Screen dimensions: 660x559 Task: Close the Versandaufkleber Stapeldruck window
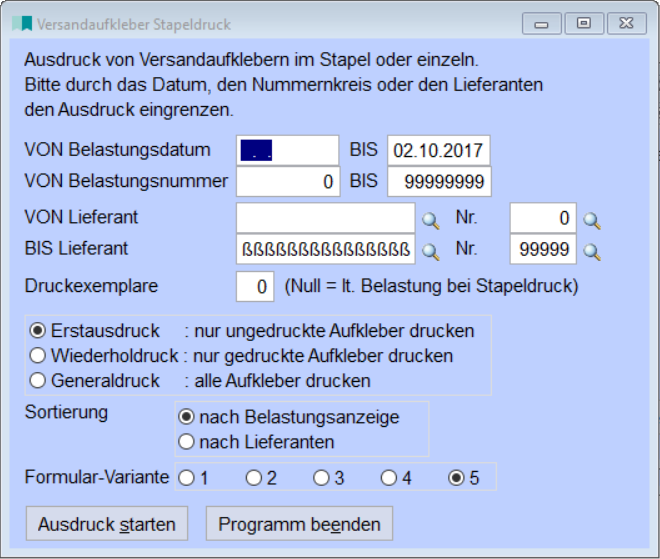click(627, 24)
